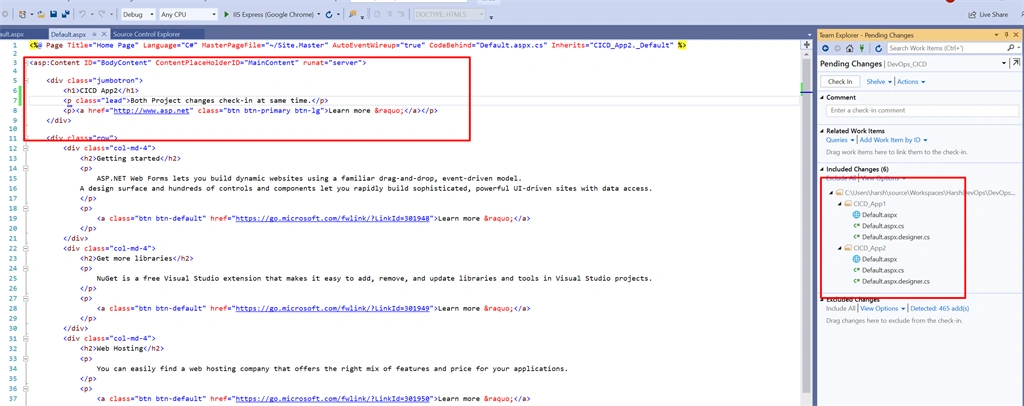Click Manage Connections plug icon

[x=861, y=48]
